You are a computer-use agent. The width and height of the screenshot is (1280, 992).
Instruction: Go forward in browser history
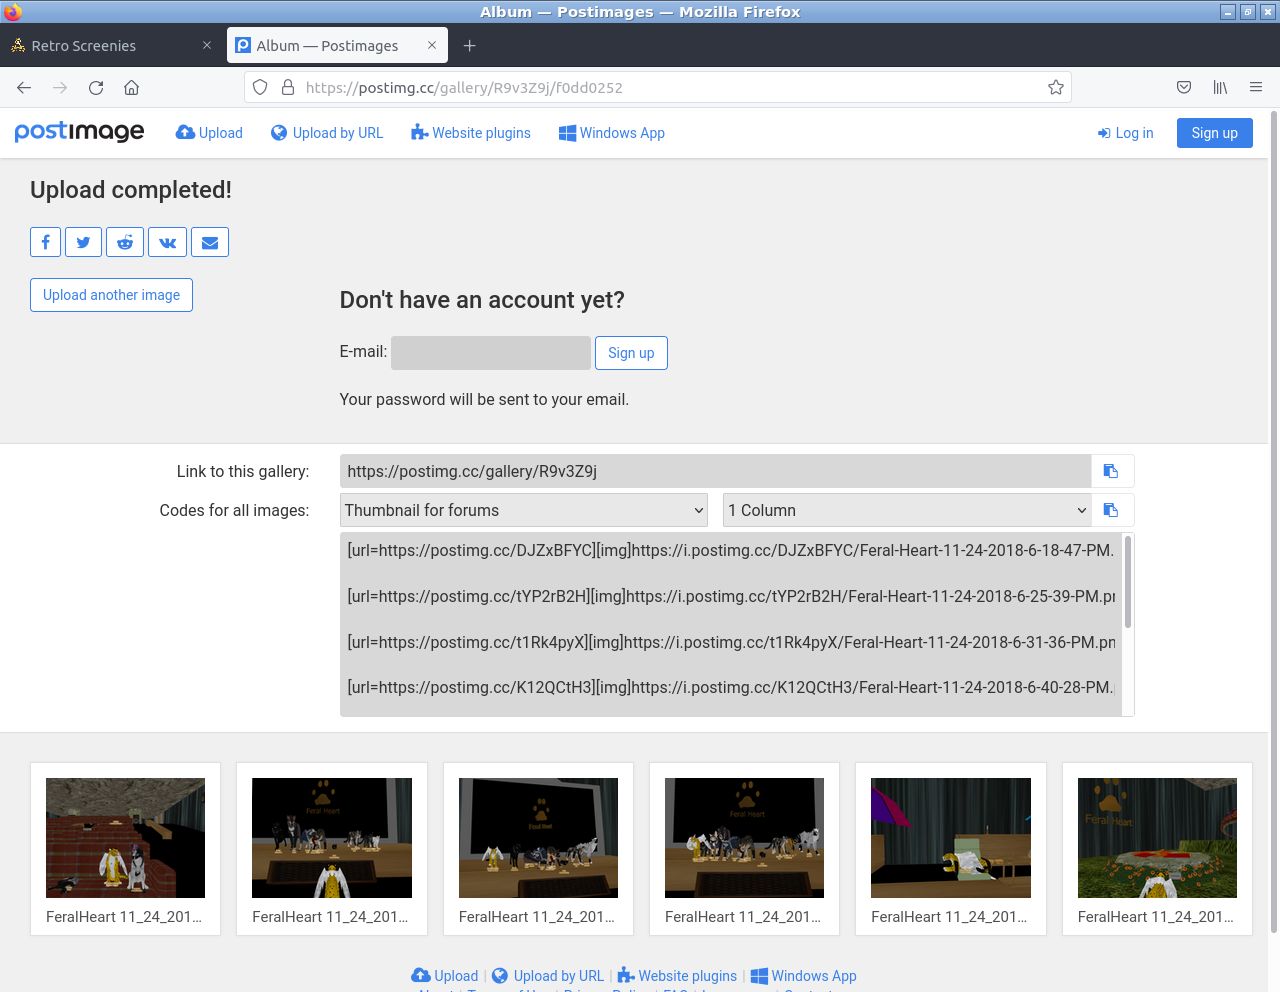pyautogui.click(x=60, y=88)
